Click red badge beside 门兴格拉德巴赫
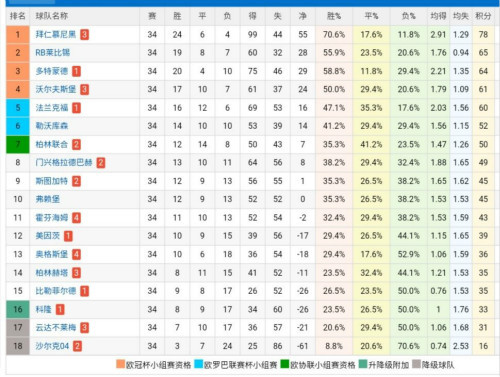 (x=101, y=163)
